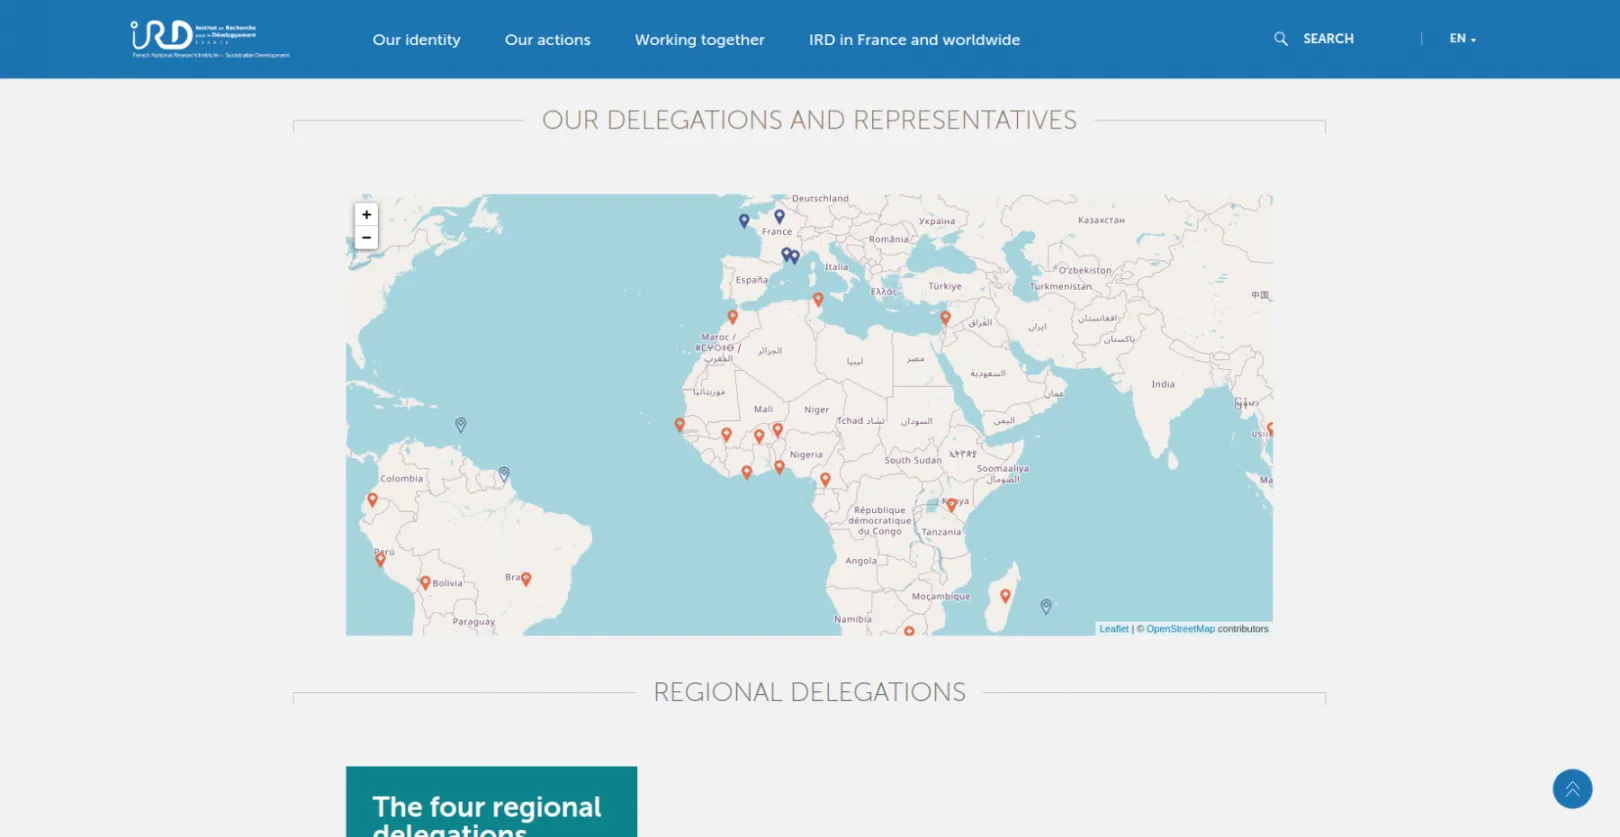Select the orange marker on Madagascar

pyautogui.click(x=1005, y=595)
